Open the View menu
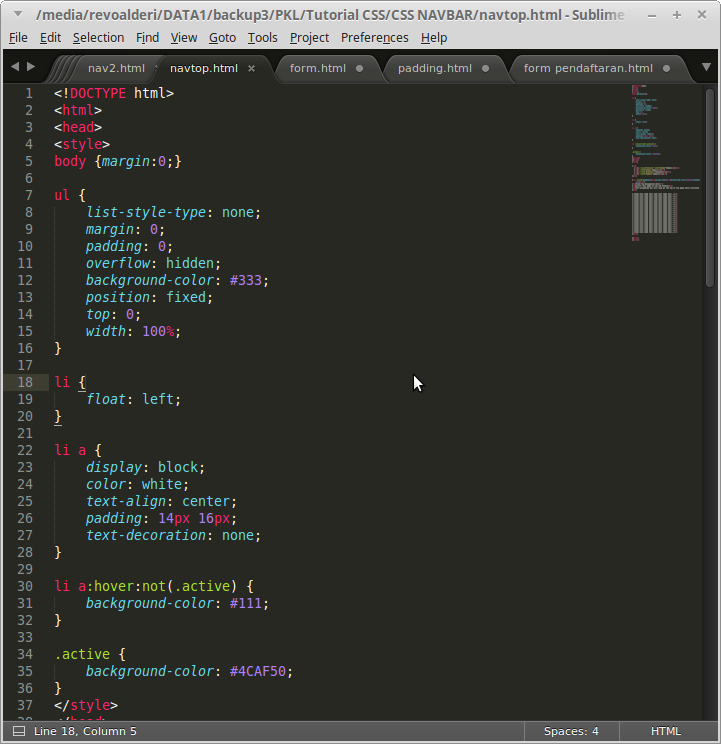Screen dimensions: 721x744 184,37
